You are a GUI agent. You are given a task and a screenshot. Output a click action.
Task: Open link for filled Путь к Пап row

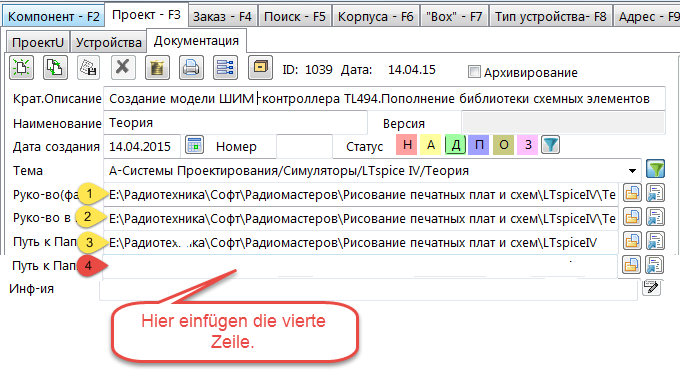pos(655,241)
